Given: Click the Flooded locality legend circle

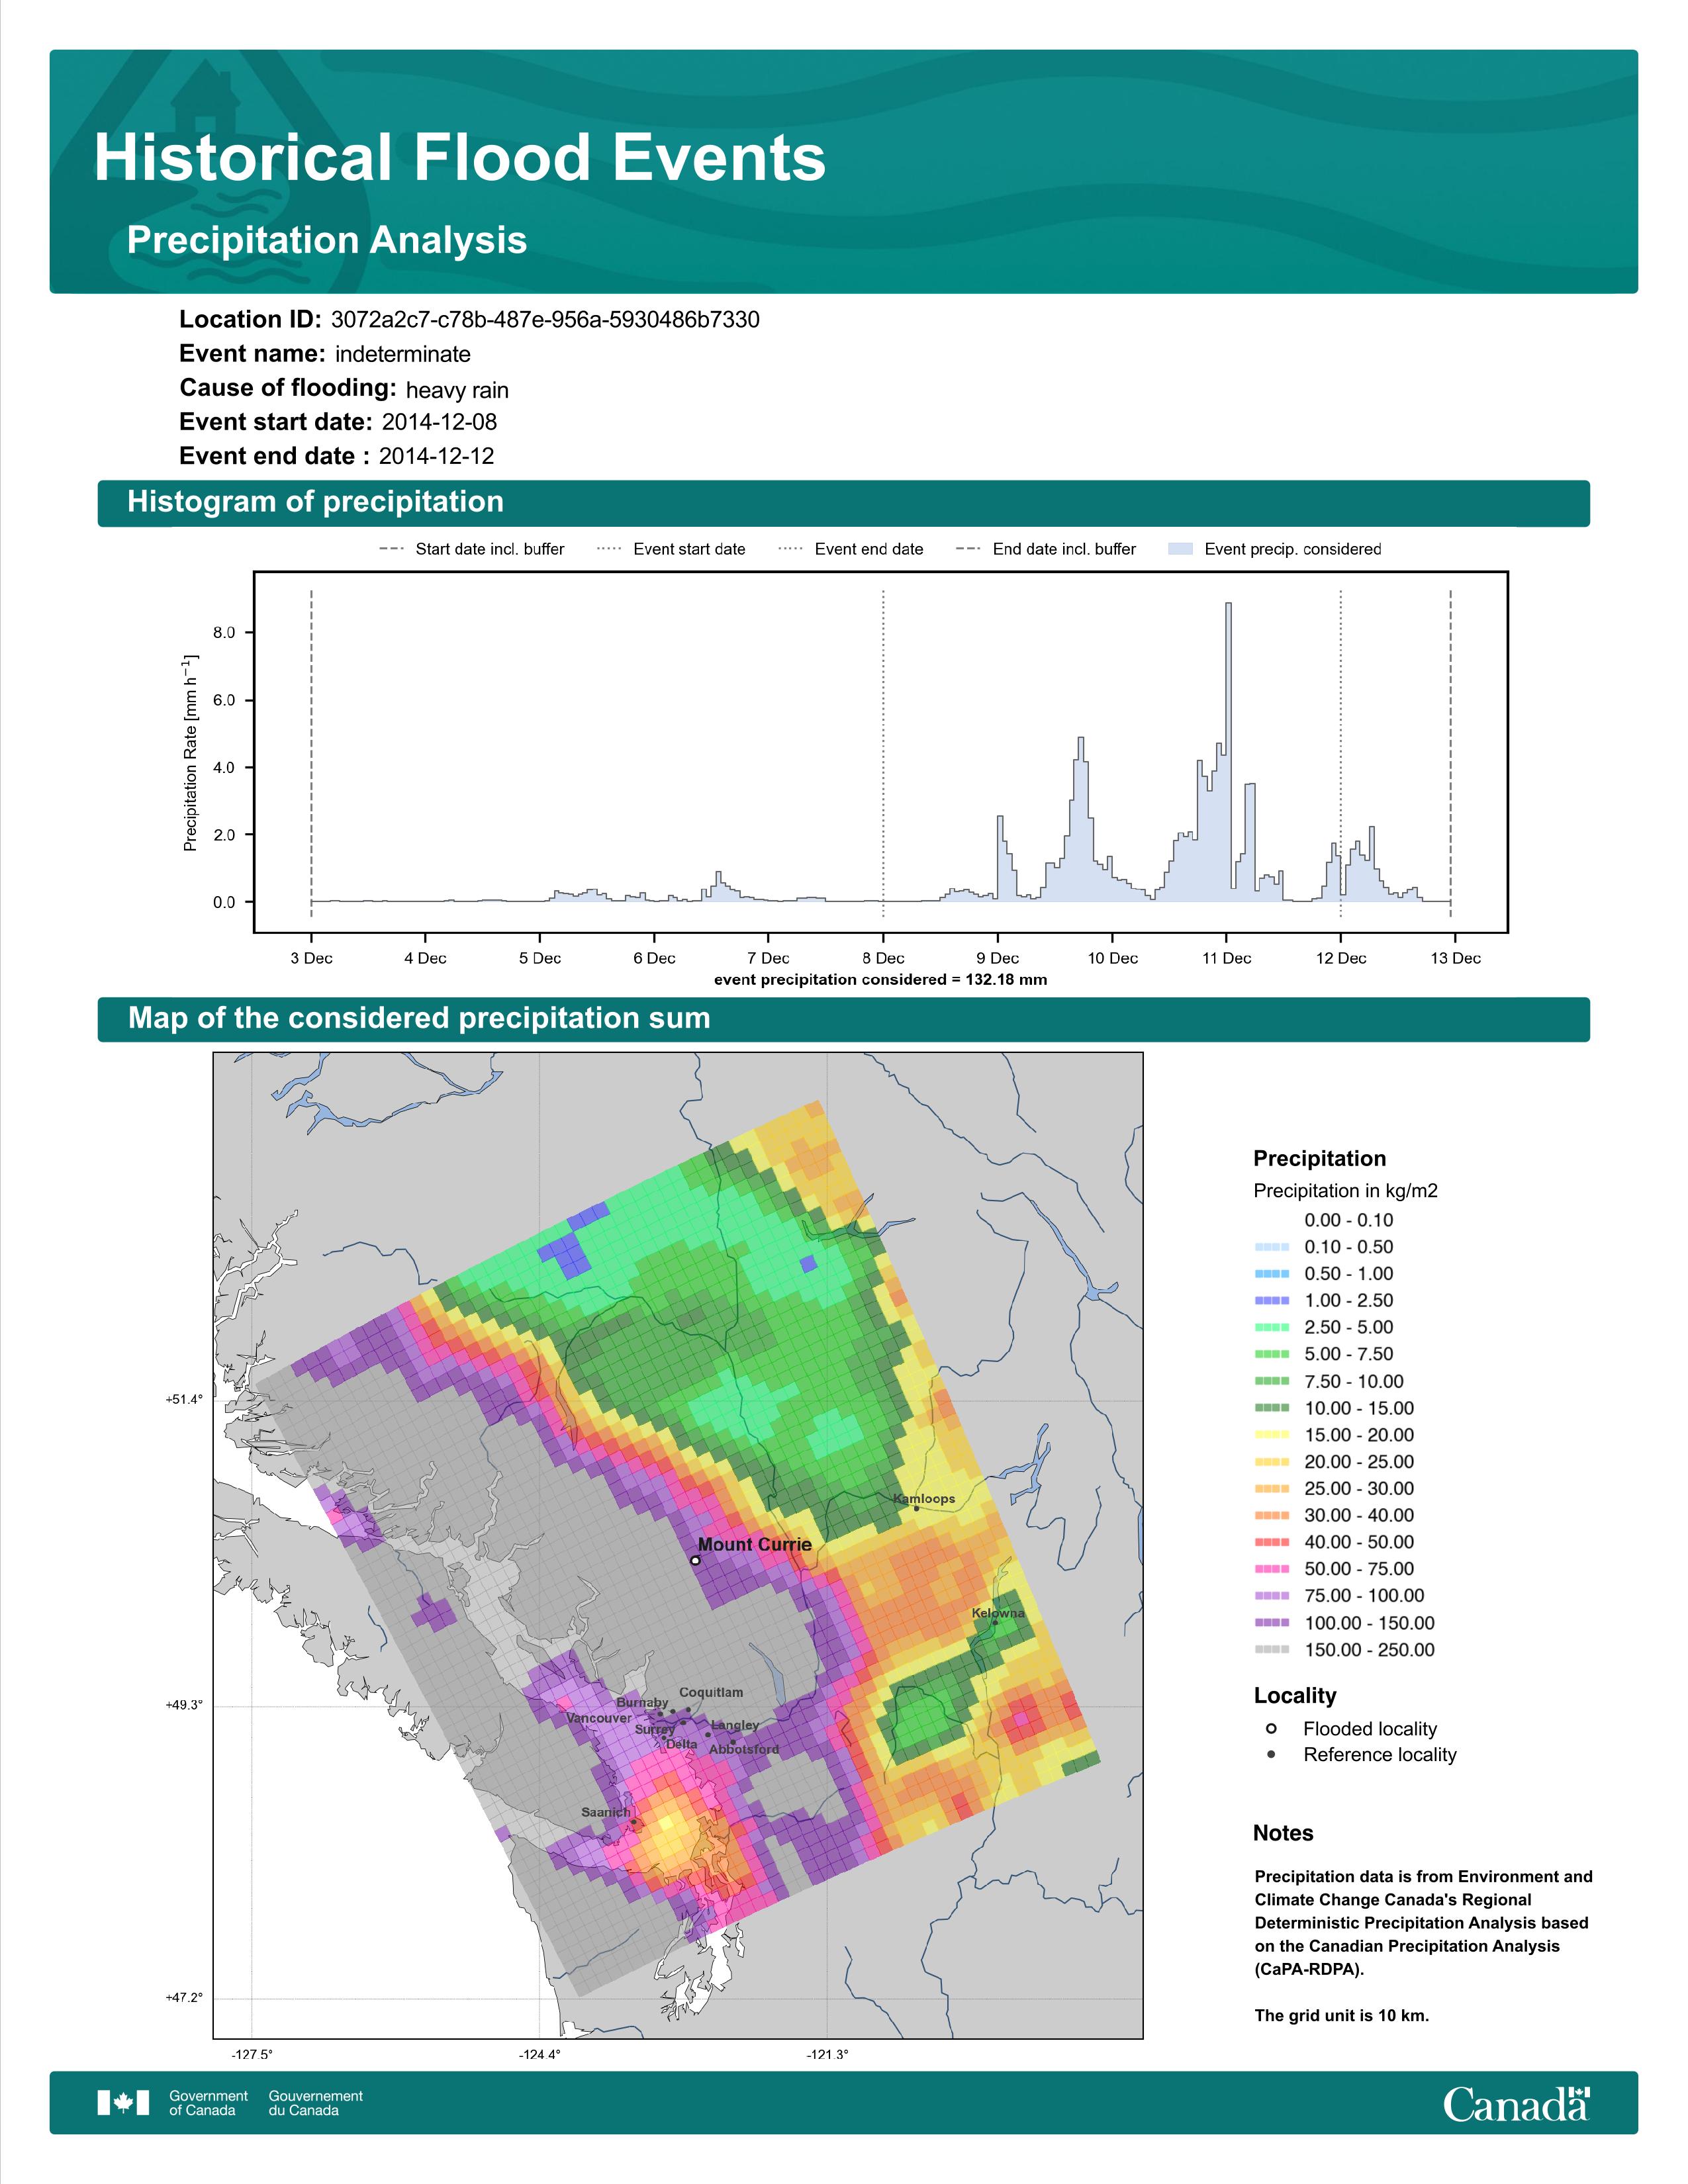Looking at the screenshot, I should point(1271,1728).
